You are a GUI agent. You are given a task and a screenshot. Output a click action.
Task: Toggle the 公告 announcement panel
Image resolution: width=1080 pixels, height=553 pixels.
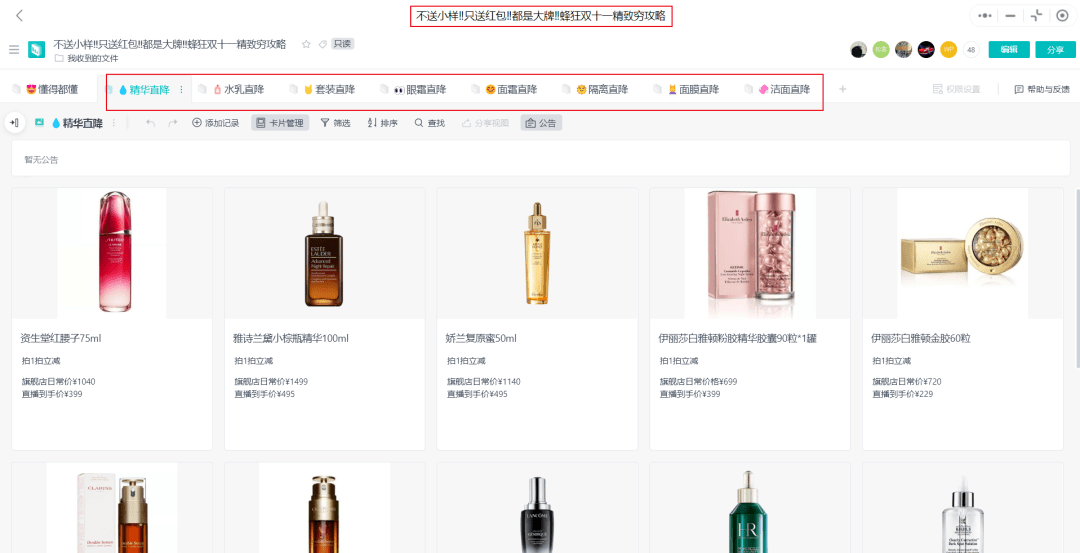[541, 123]
